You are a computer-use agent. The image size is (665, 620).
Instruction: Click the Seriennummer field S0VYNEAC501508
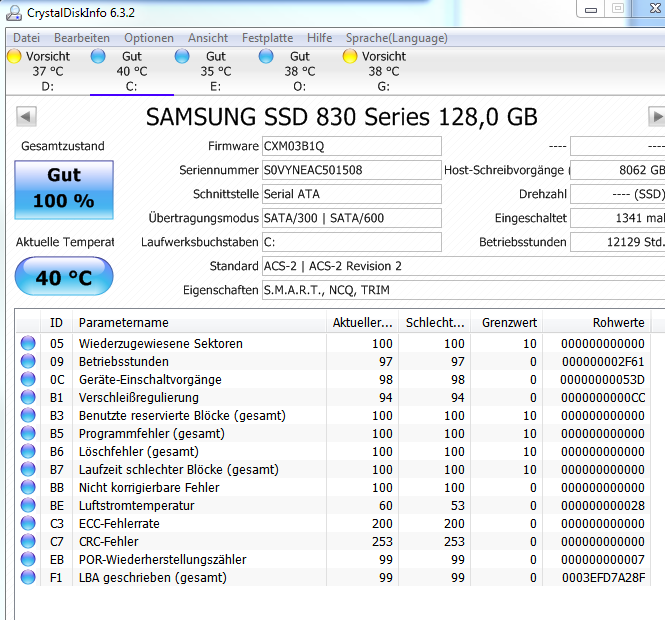pyautogui.click(x=352, y=170)
